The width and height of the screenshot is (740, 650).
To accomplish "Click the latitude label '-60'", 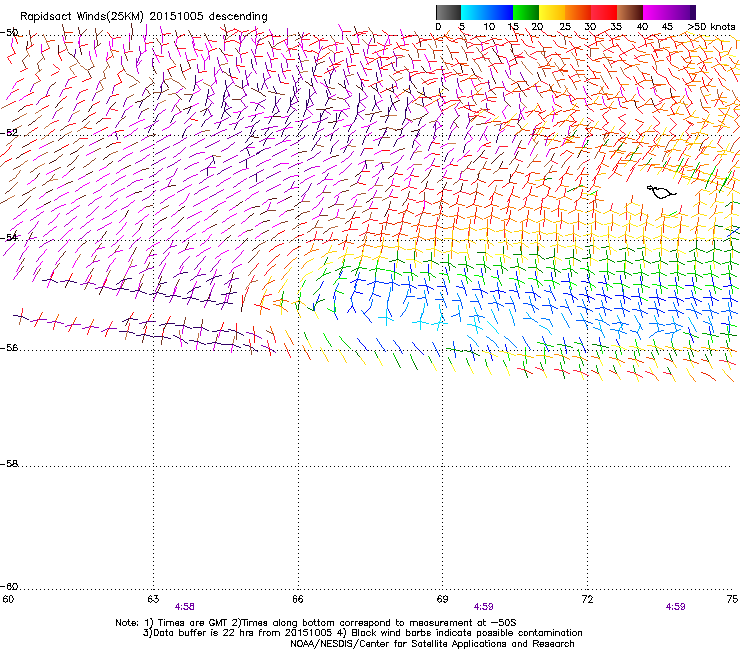I will click(9, 586).
